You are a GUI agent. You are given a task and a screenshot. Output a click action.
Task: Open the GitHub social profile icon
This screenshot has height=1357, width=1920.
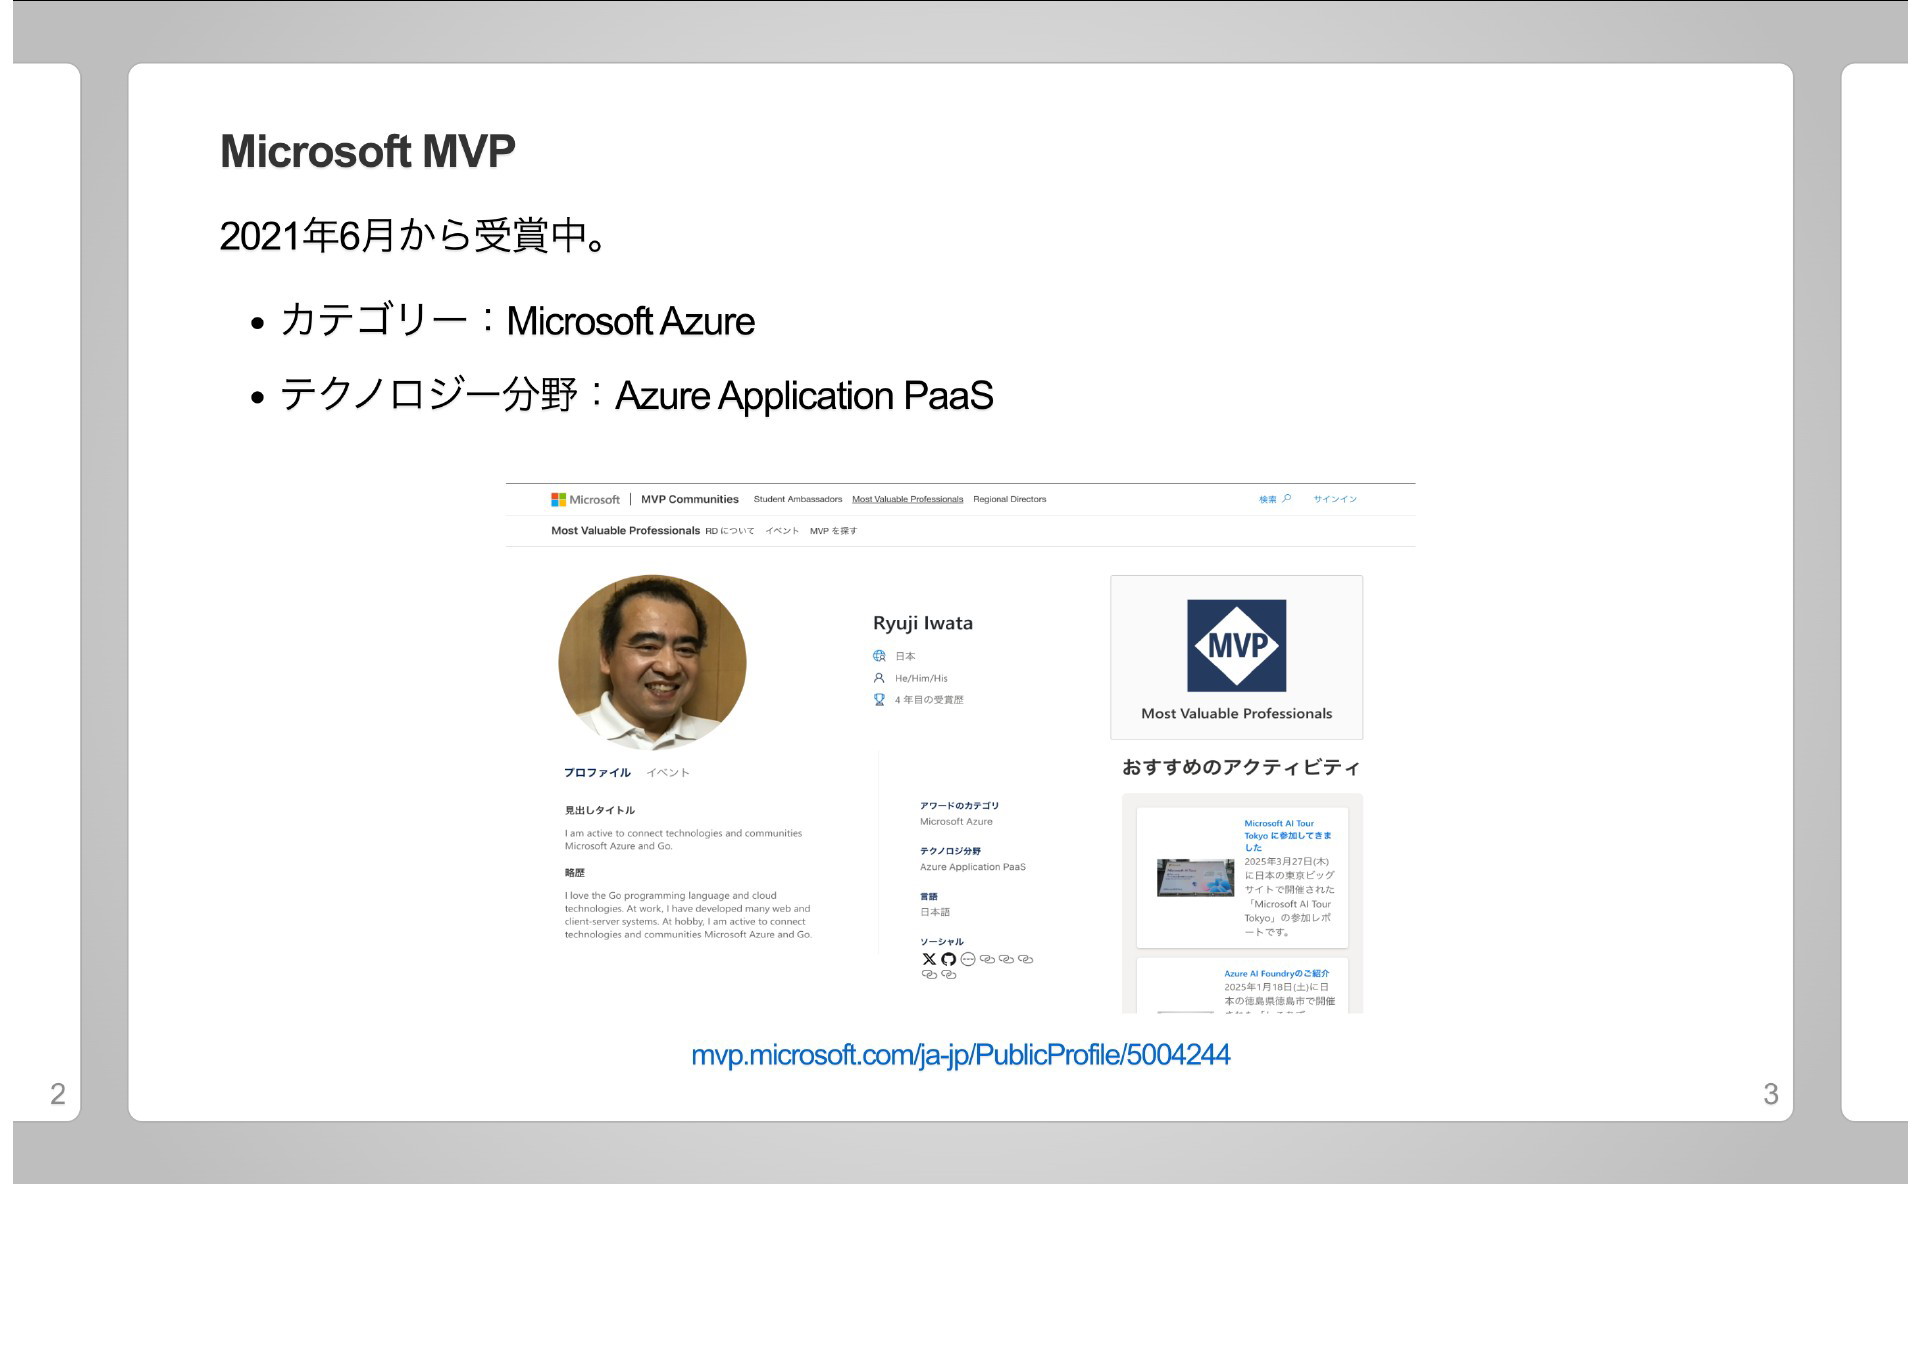coord(948,959)
